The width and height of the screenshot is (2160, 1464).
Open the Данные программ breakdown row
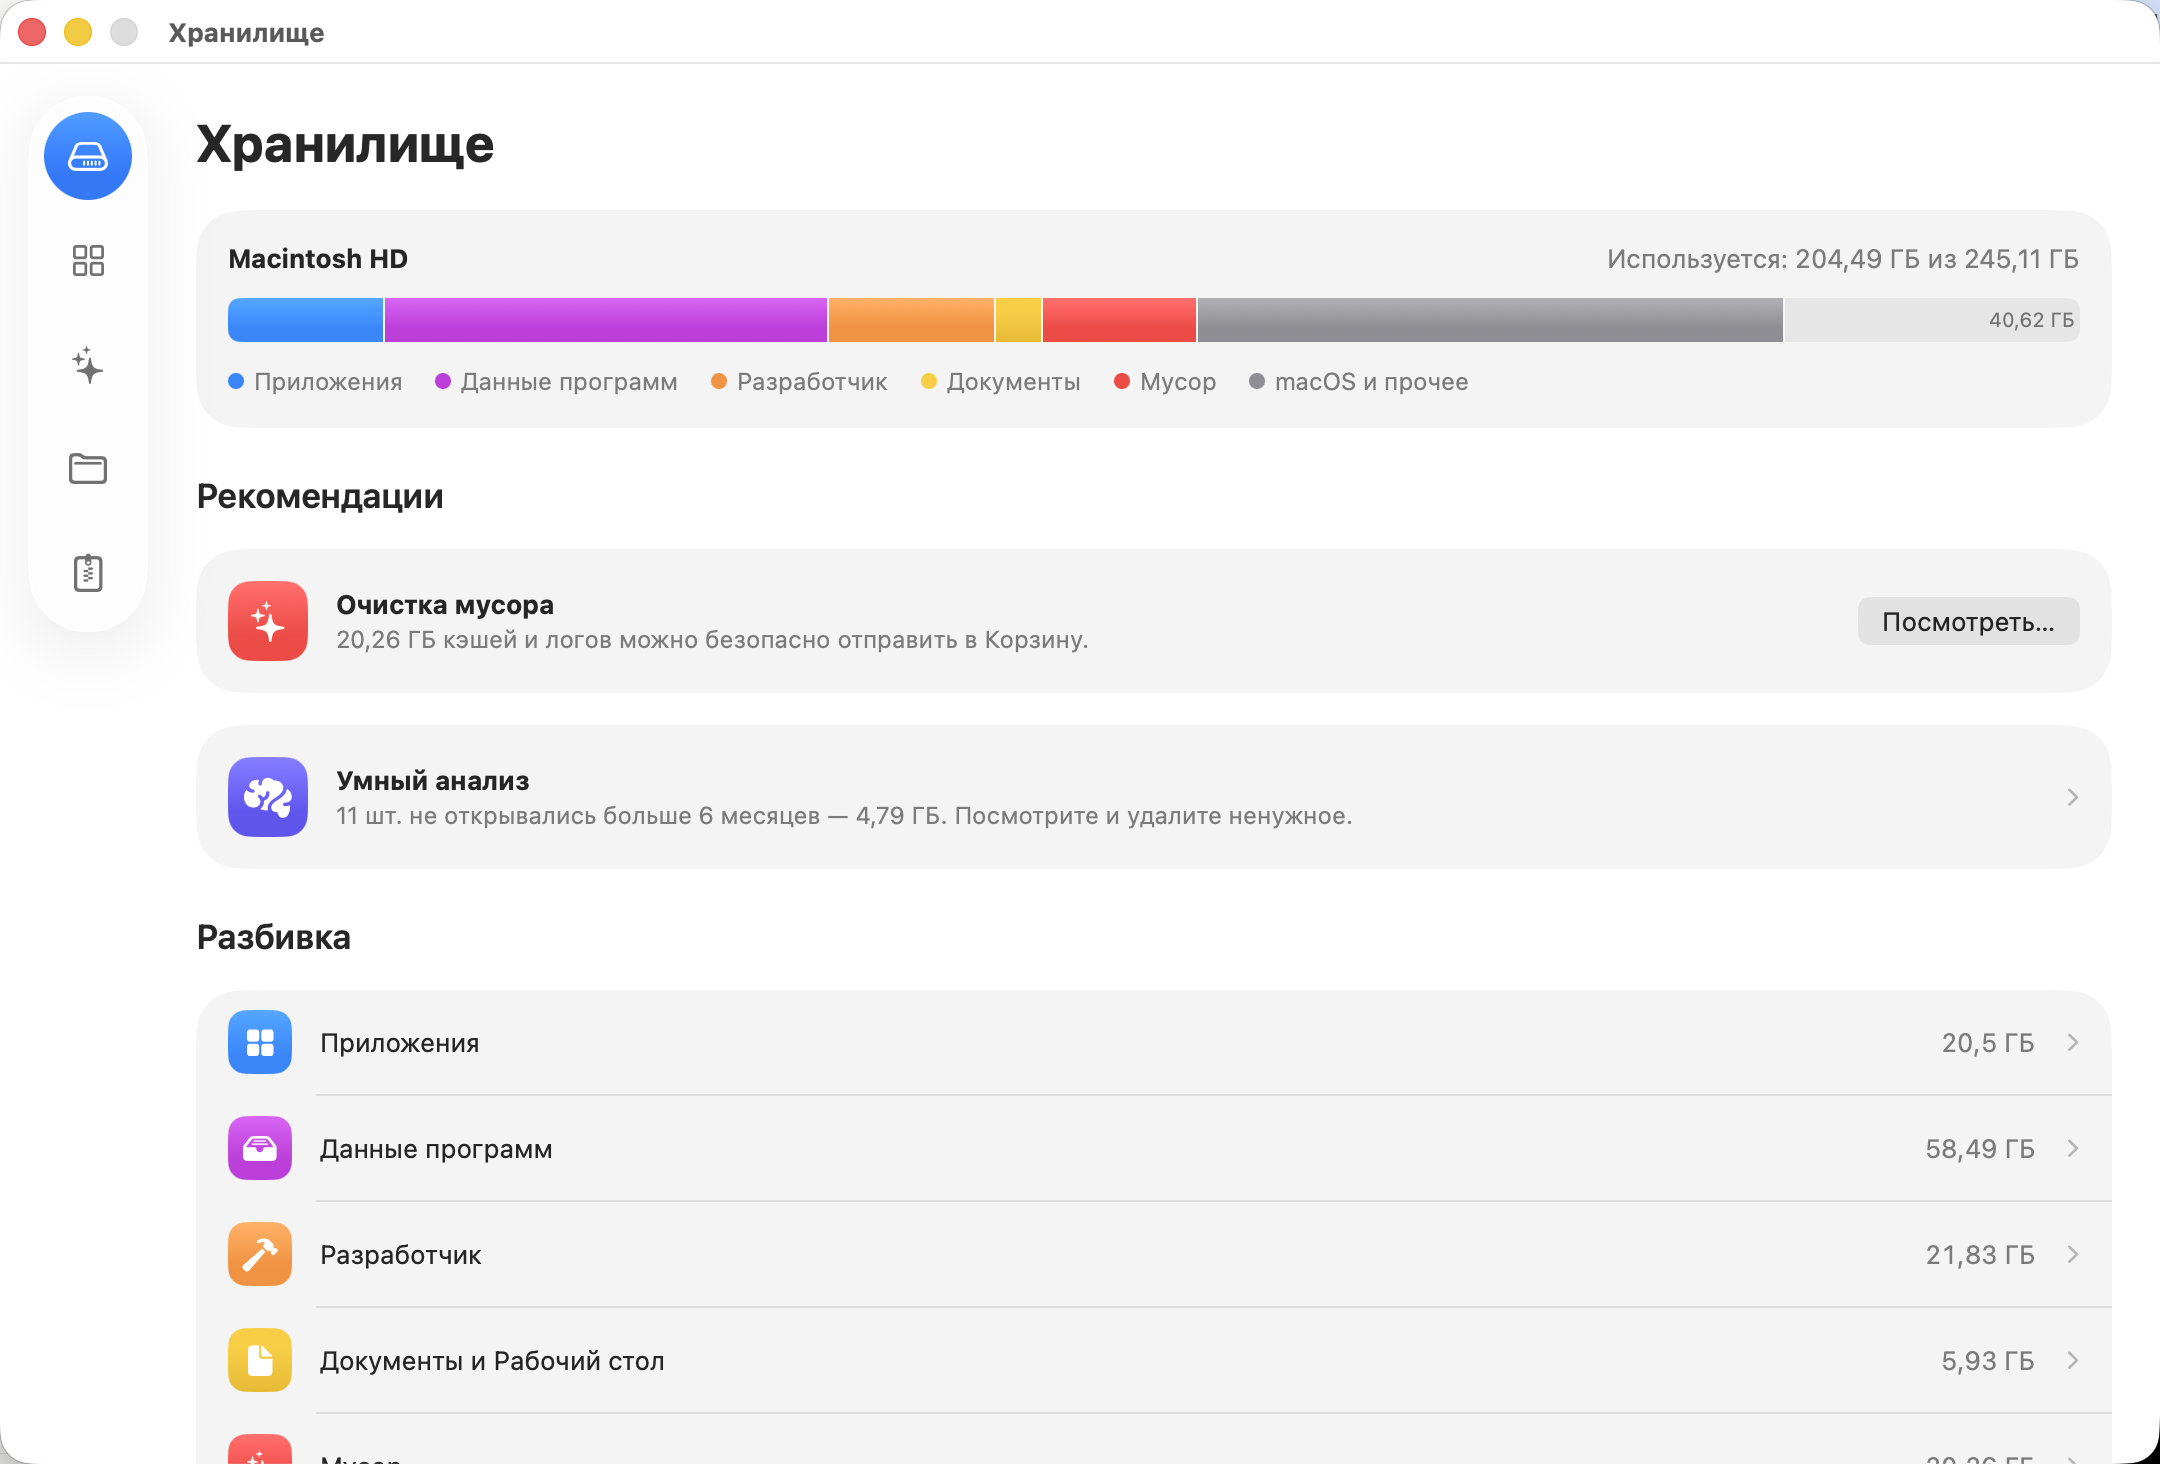(1154, 1148)
